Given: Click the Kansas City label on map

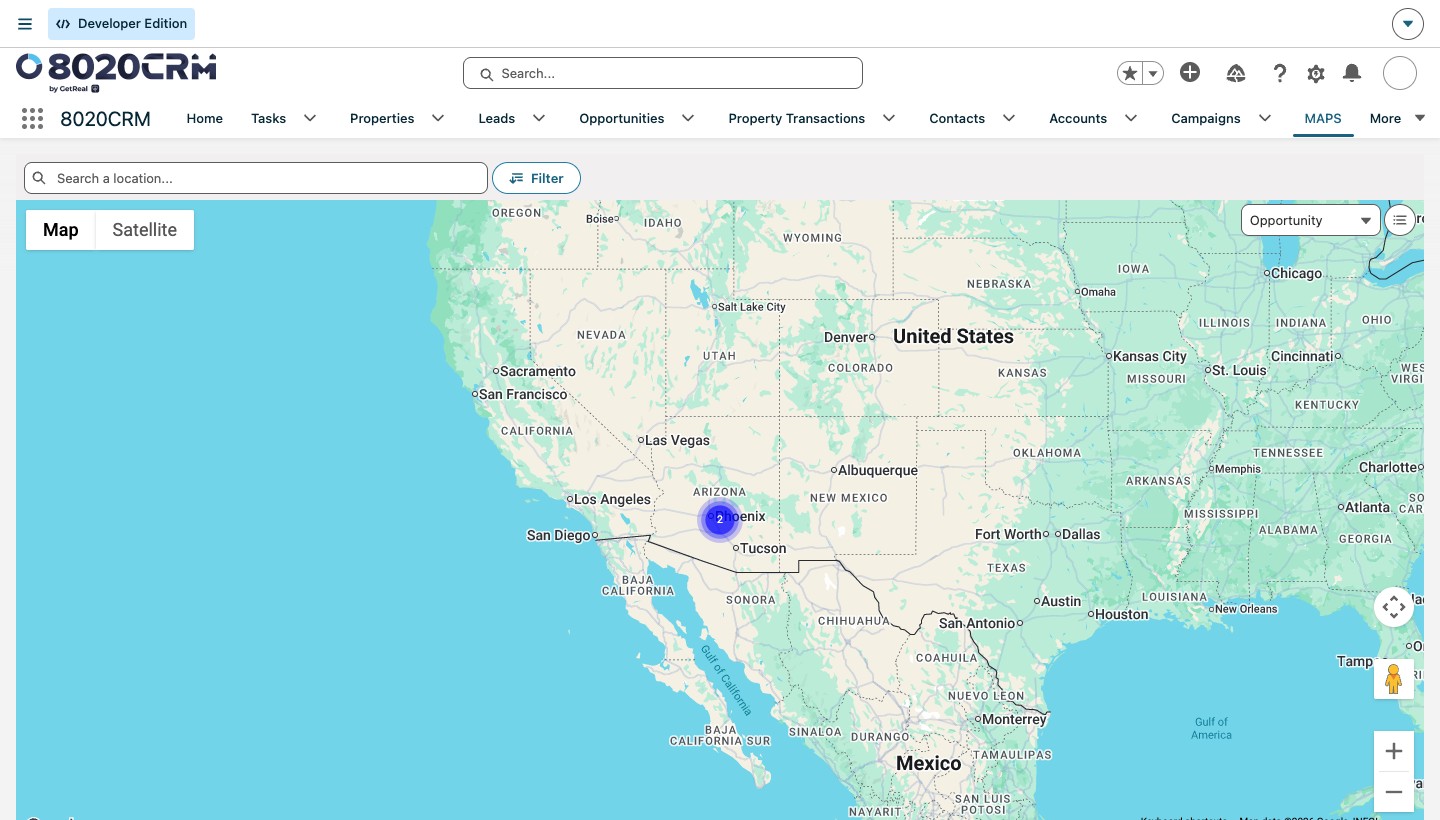Looking at the screenshot, I should [1150, 356].
